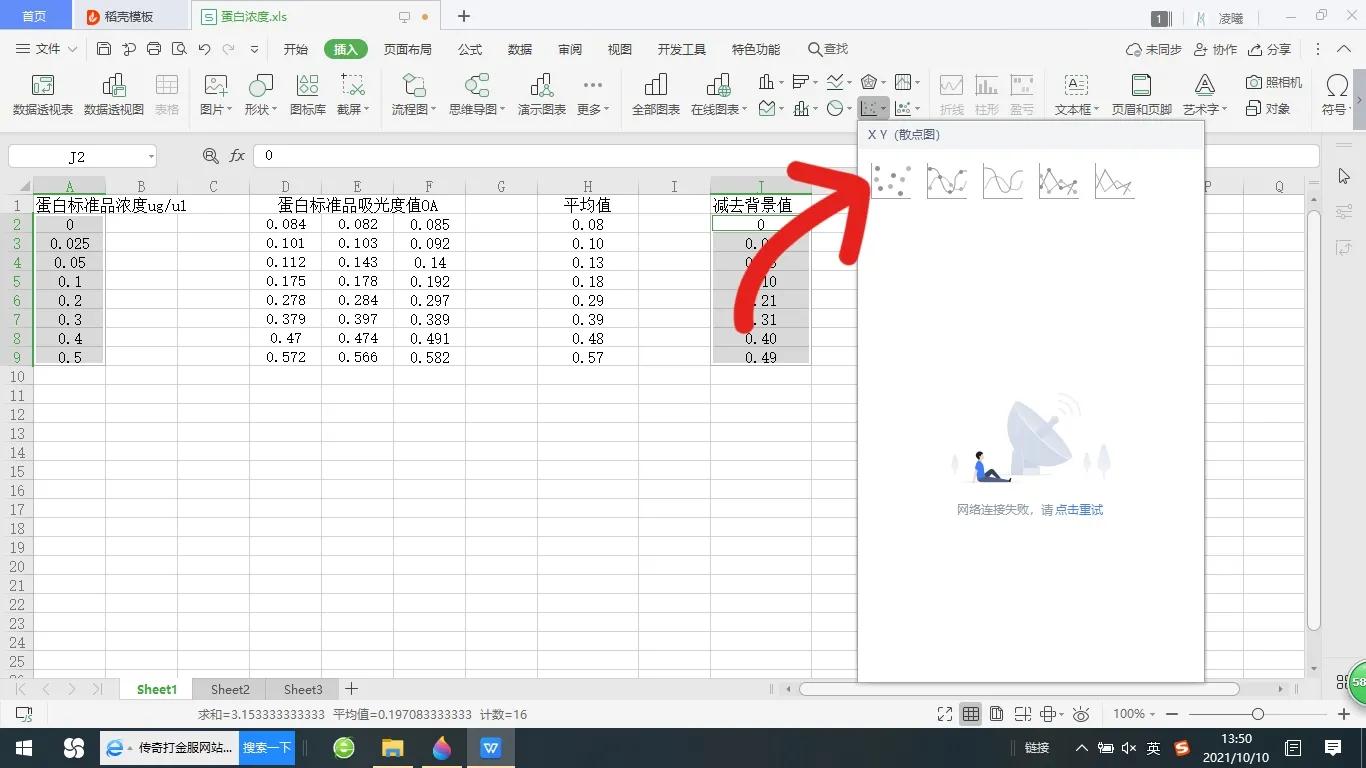Open the 在线图表 online charts dropdown
Image resolution: width=1366 pixels, height=768 pixels.
pyautogui.click(x=719, y=95)
